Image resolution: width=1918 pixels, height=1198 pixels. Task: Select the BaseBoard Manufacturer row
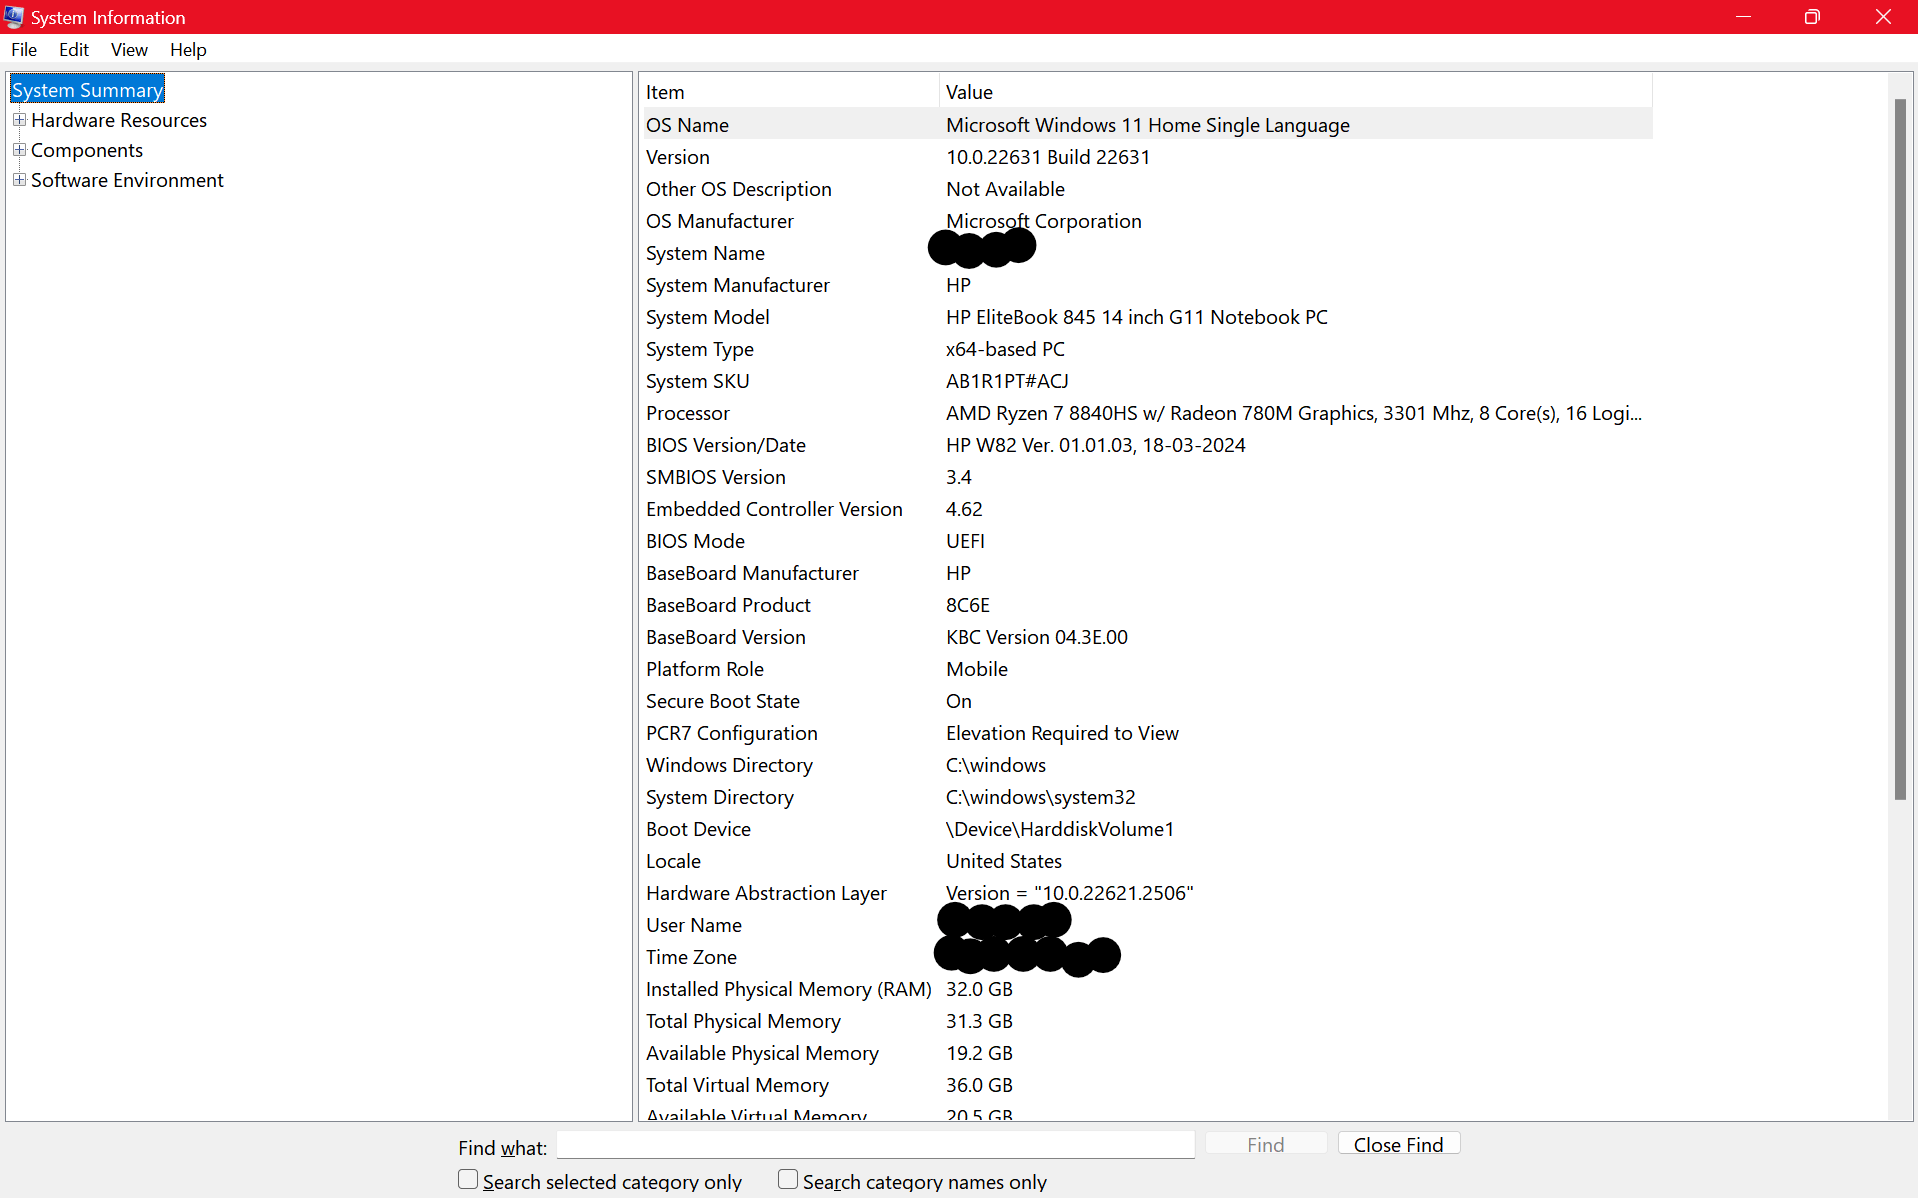pos(1146,573)
